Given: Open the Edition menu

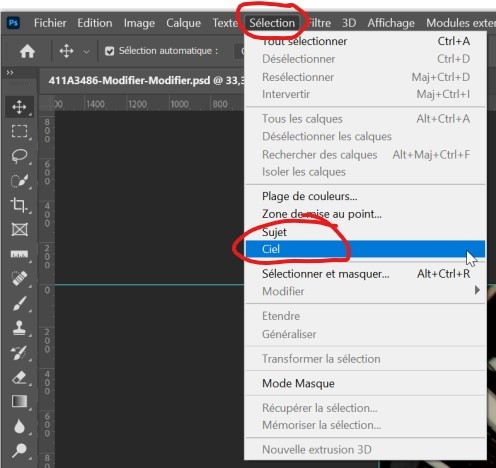Looking at the screenshot, I should tap(95, 23).
